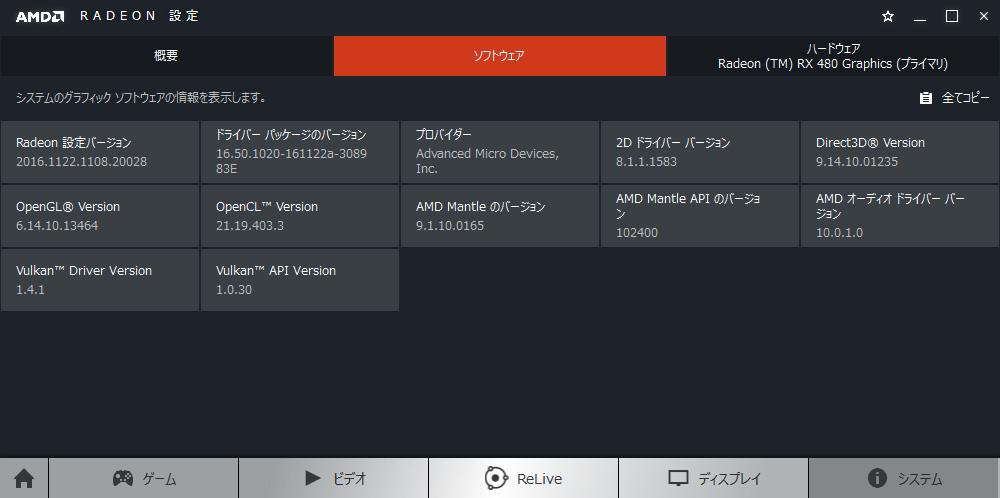
Task: Click value 9.1.10.0165
Action: pos(450,226)
